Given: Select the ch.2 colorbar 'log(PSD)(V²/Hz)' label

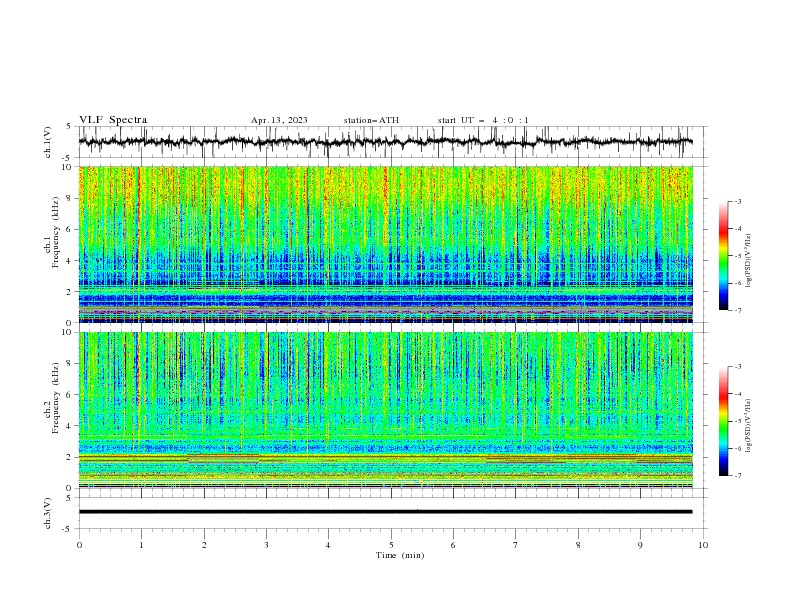Looking at the screenshot, I should (x=749, y=425).
